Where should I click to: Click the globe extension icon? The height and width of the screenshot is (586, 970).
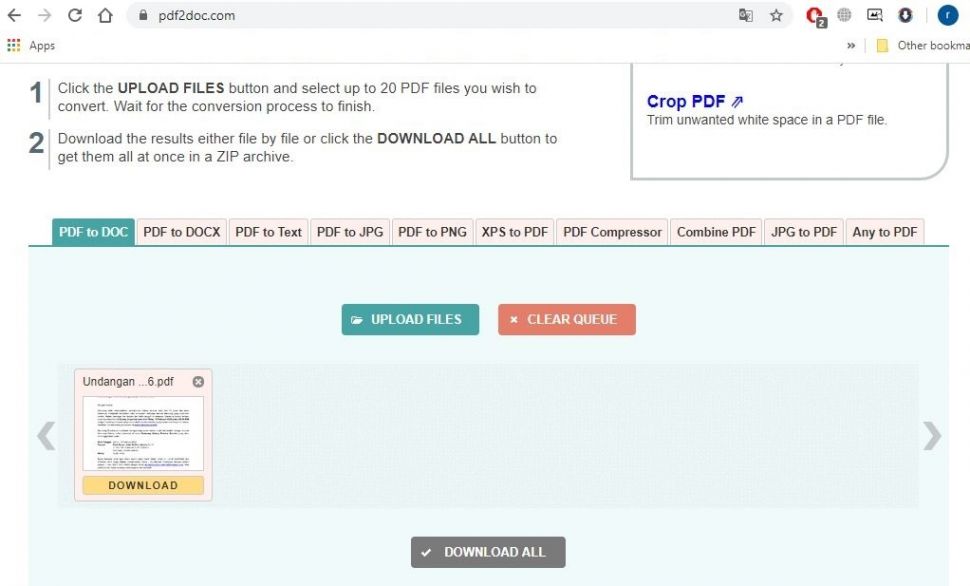(x=844, y=15)
